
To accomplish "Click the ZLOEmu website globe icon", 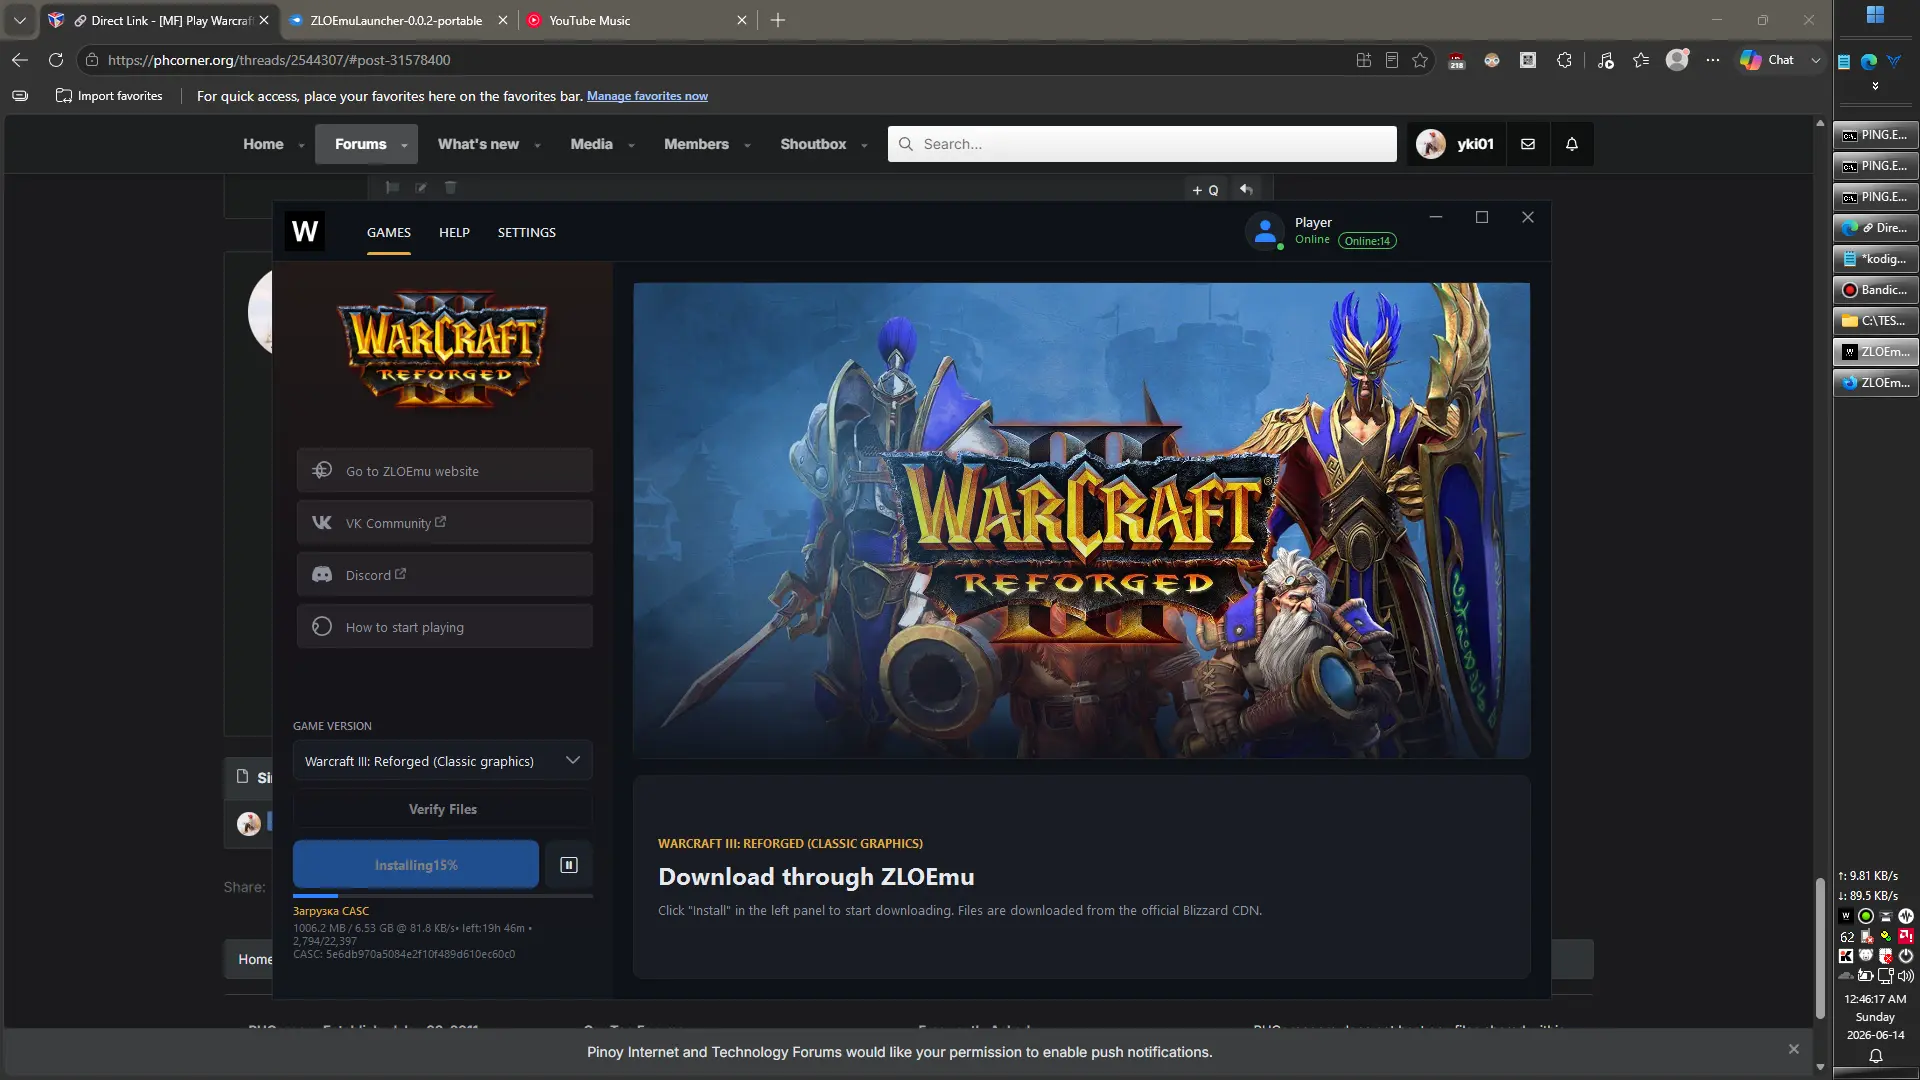I will click(322, 470).
